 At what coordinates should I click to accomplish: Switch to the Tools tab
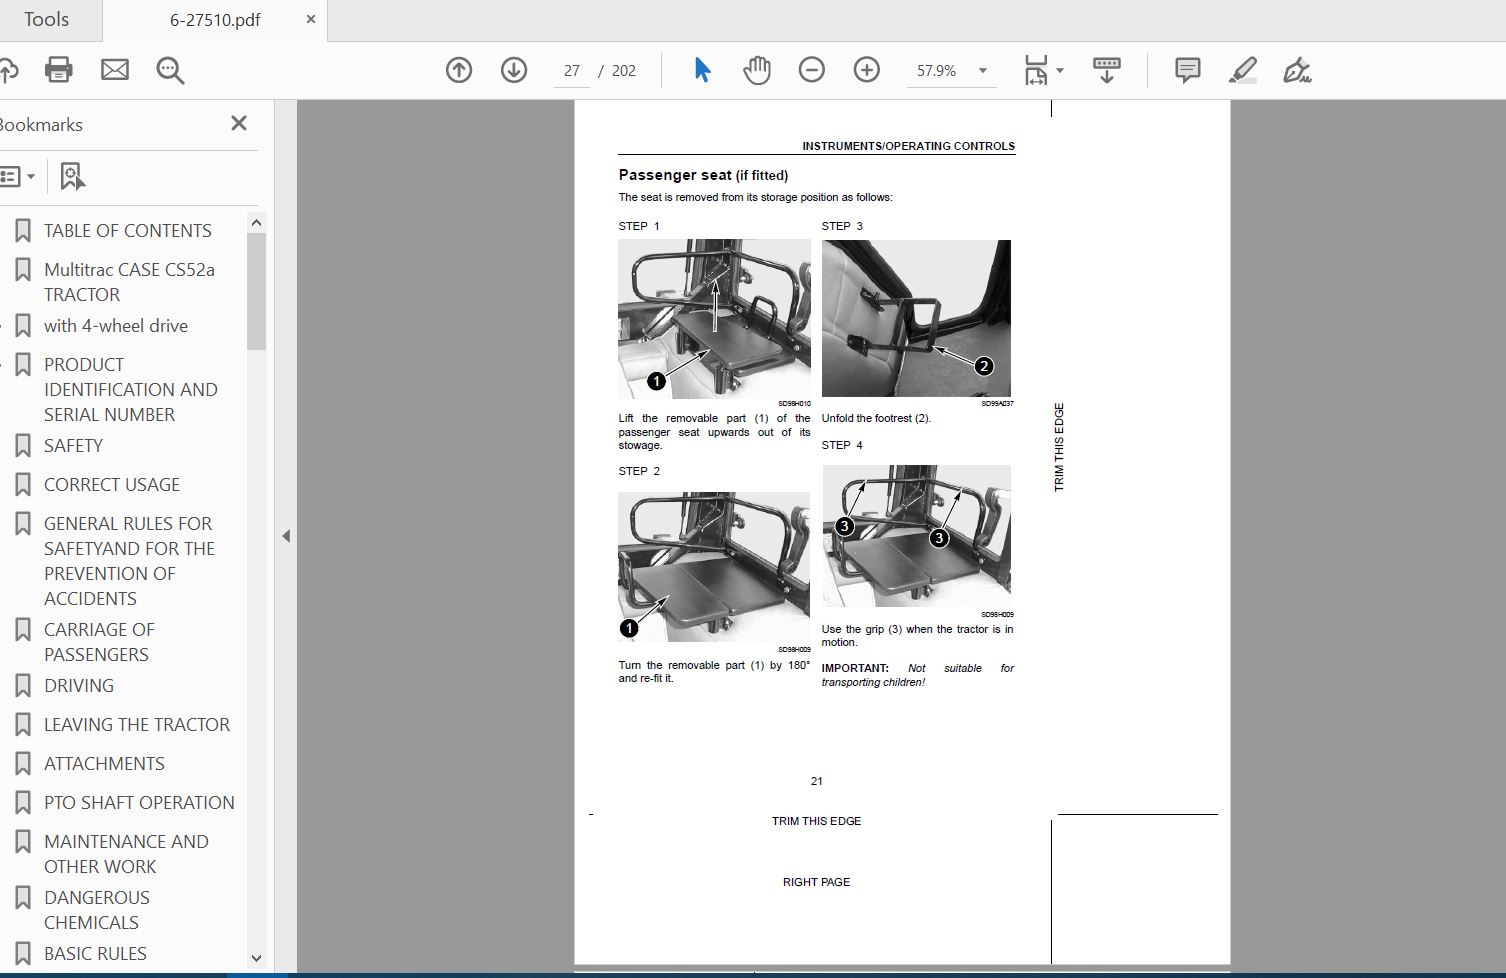(x=46, y=19)
